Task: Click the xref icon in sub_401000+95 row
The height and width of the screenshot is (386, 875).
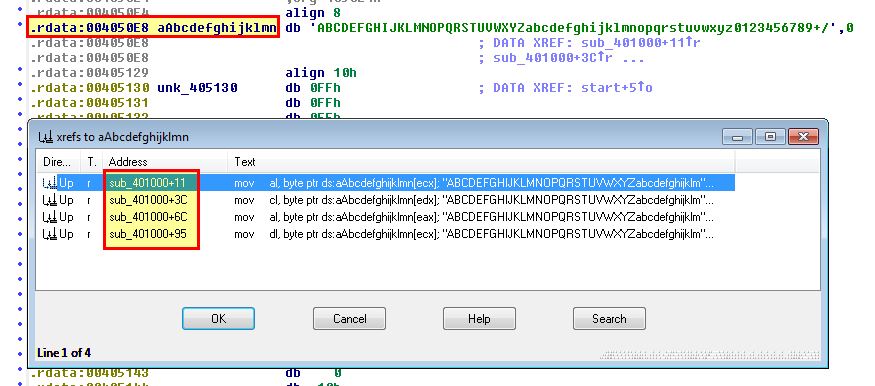Action: 50,234
